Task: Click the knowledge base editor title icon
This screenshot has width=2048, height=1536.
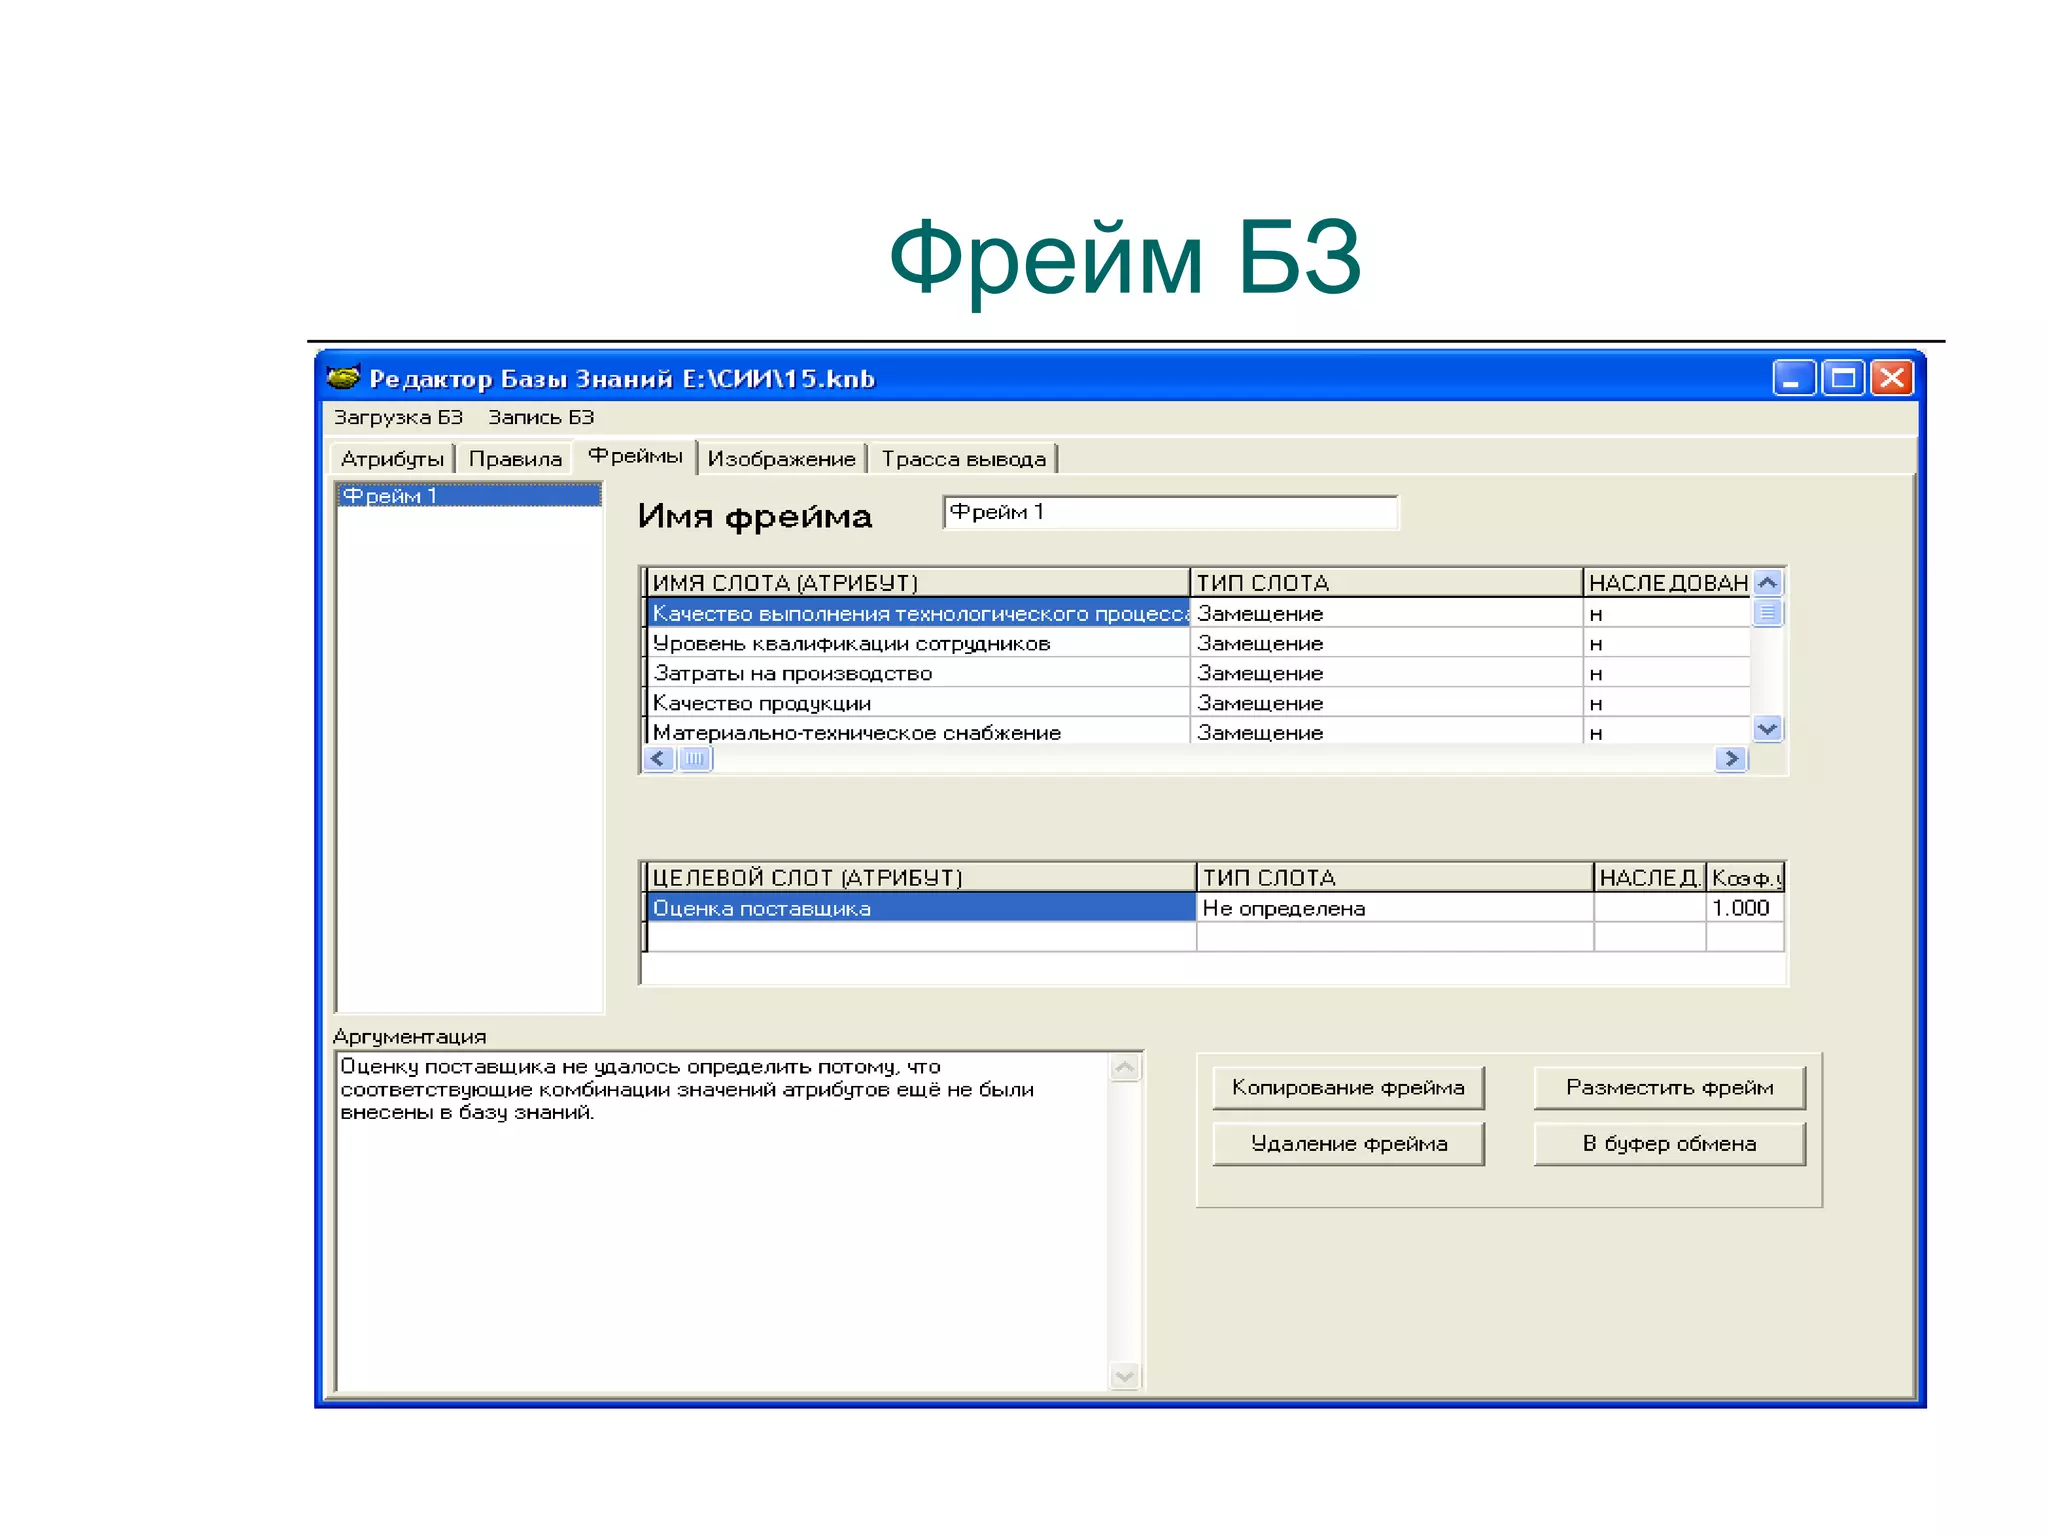Action: click(x=343, y=378)
